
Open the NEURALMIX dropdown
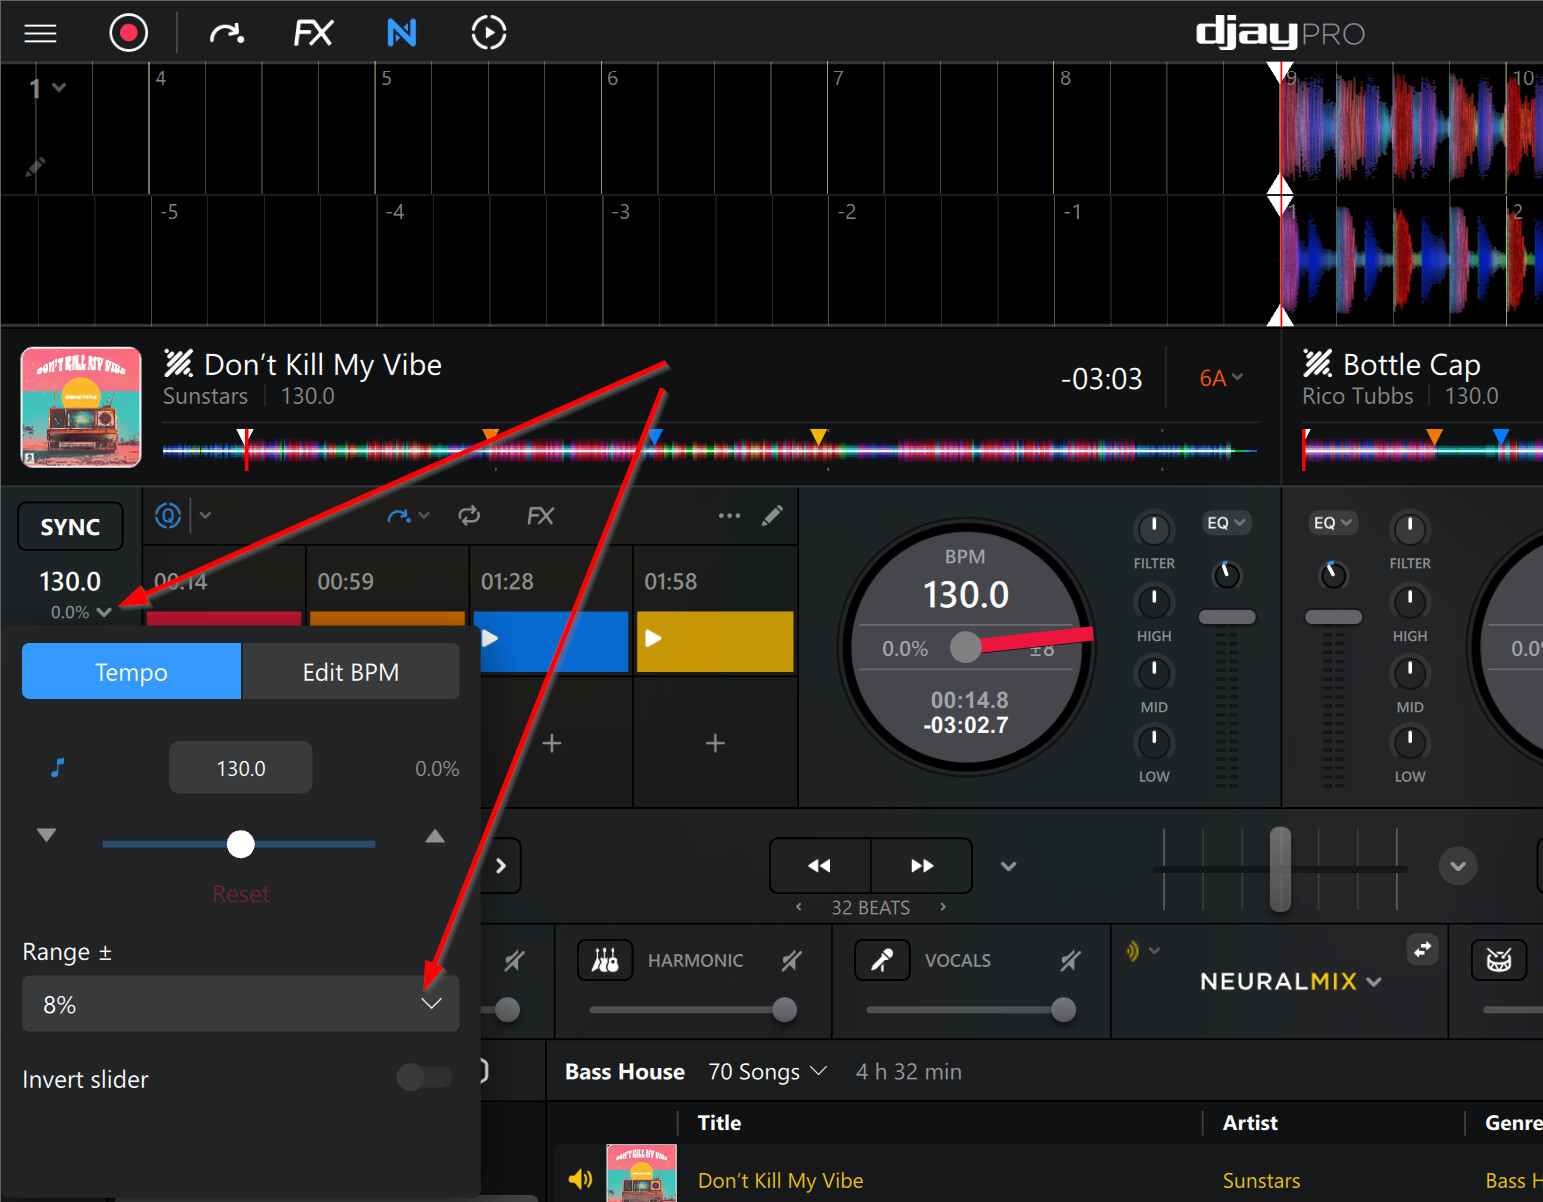click(1290, 982)
